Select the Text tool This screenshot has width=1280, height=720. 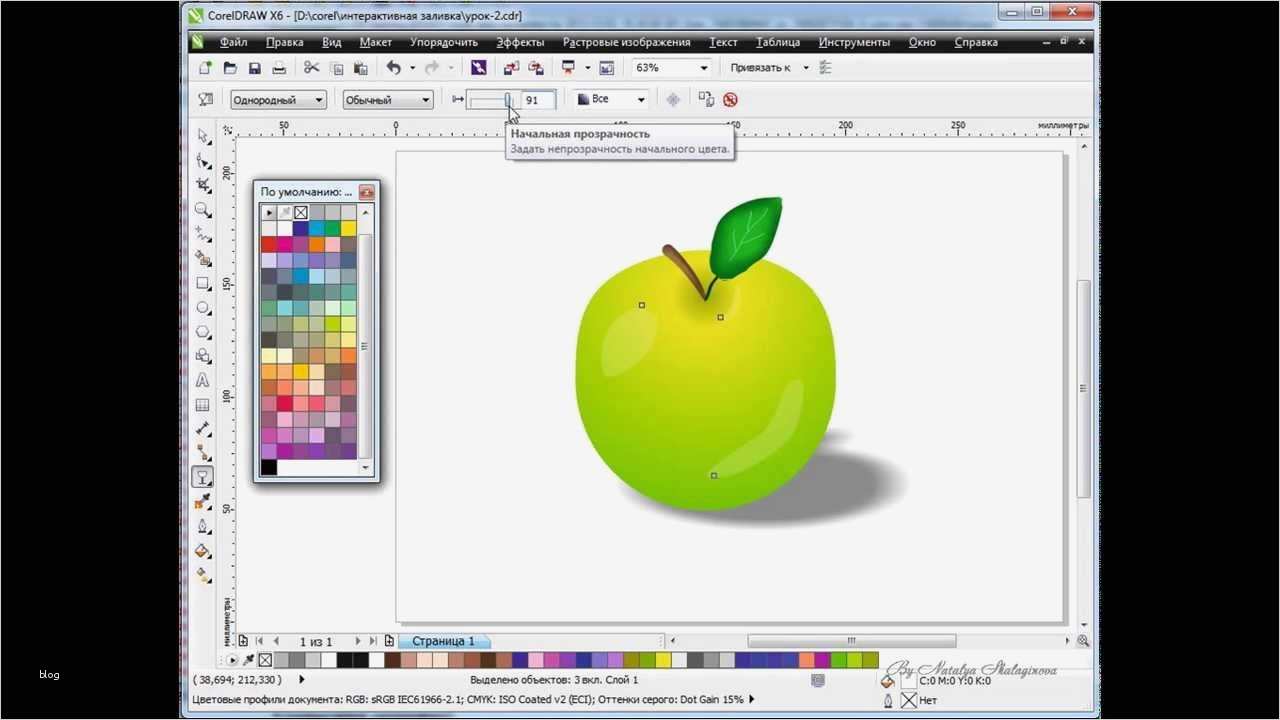[x=203, y=380]
